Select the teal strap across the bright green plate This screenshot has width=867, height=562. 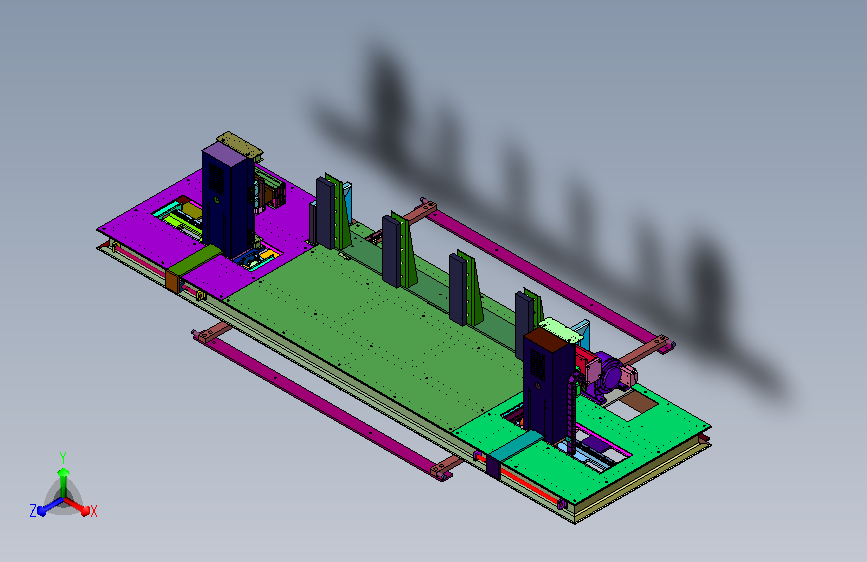click(x=516, y=446)
